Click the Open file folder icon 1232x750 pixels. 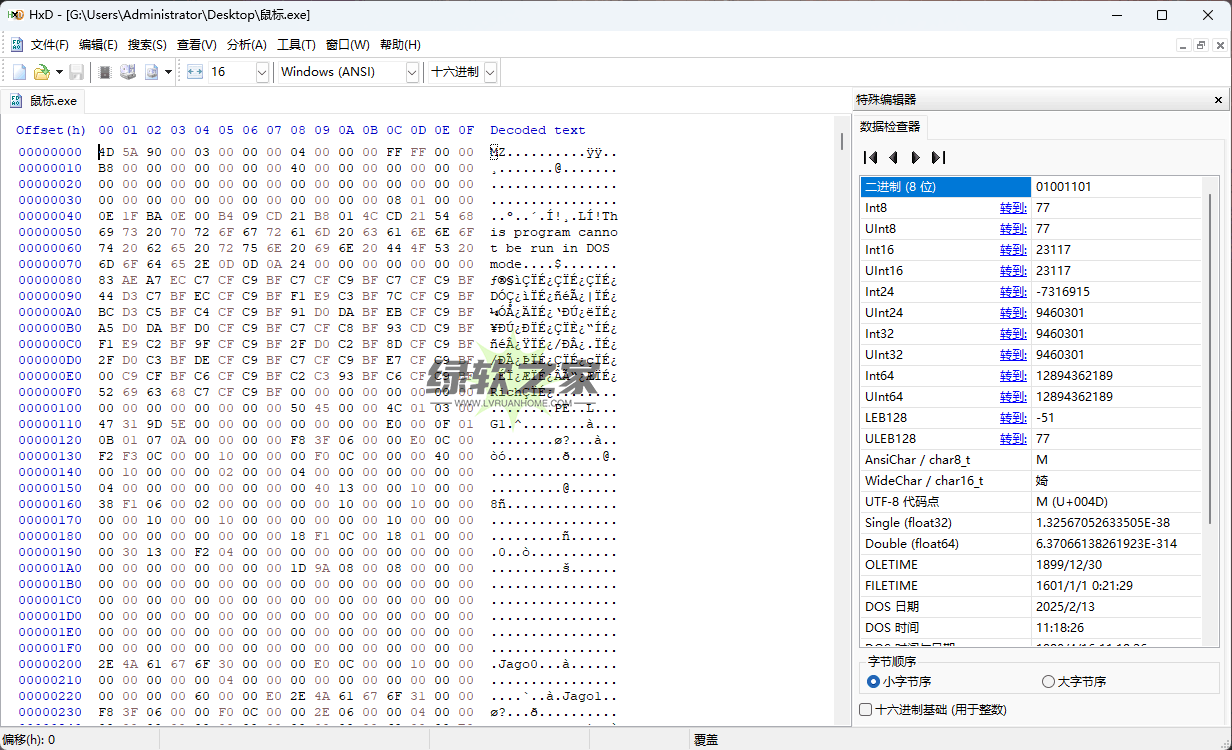click(41, 72)
